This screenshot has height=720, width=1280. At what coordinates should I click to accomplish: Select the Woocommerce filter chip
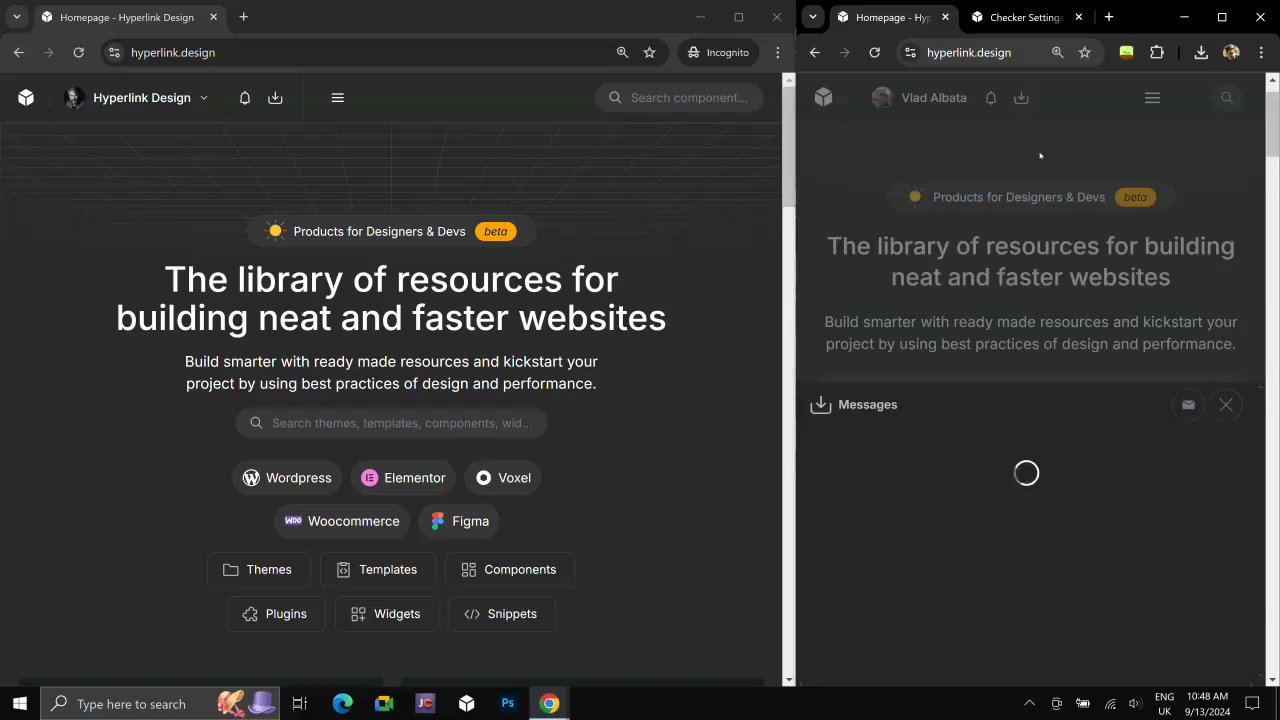[342, 521]
